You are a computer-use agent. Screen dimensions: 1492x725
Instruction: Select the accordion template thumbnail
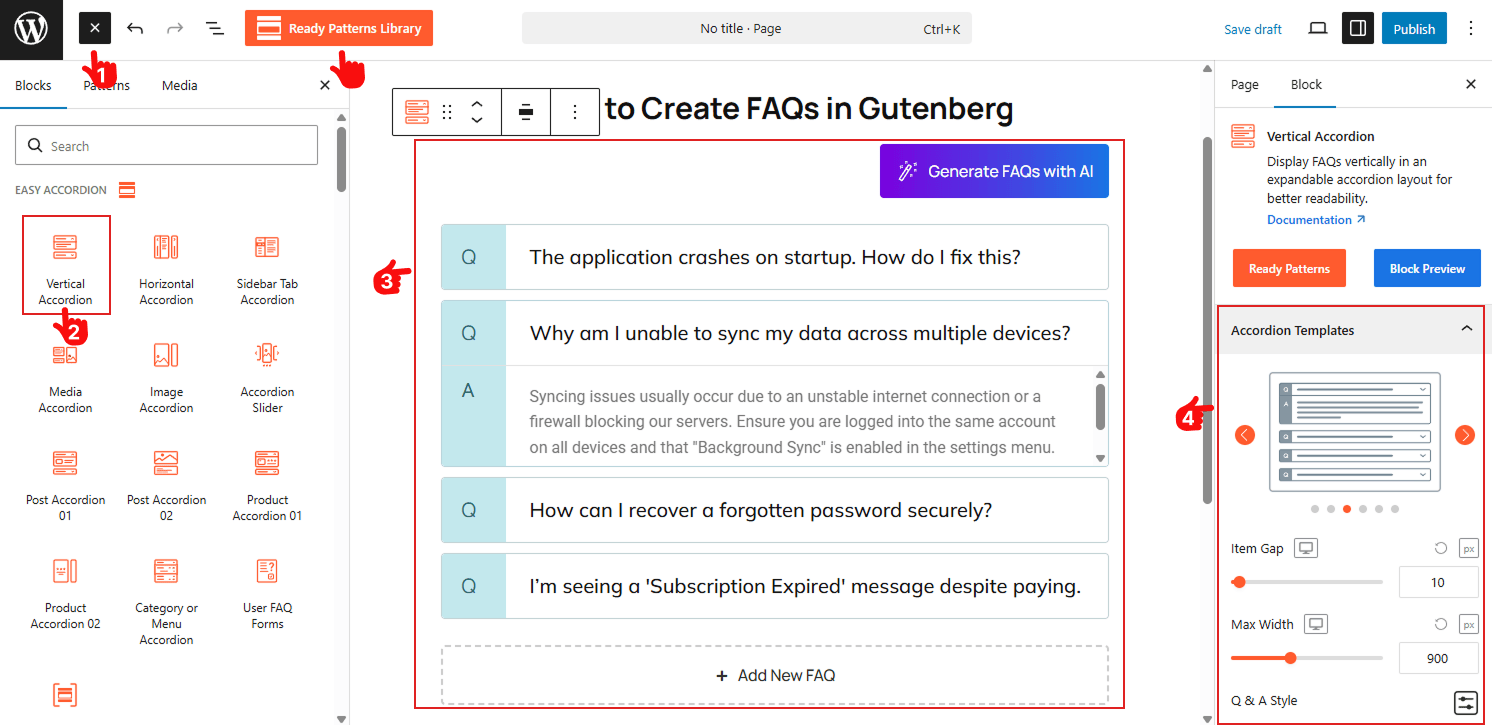pyautogui.click(x=1354, y=432)
